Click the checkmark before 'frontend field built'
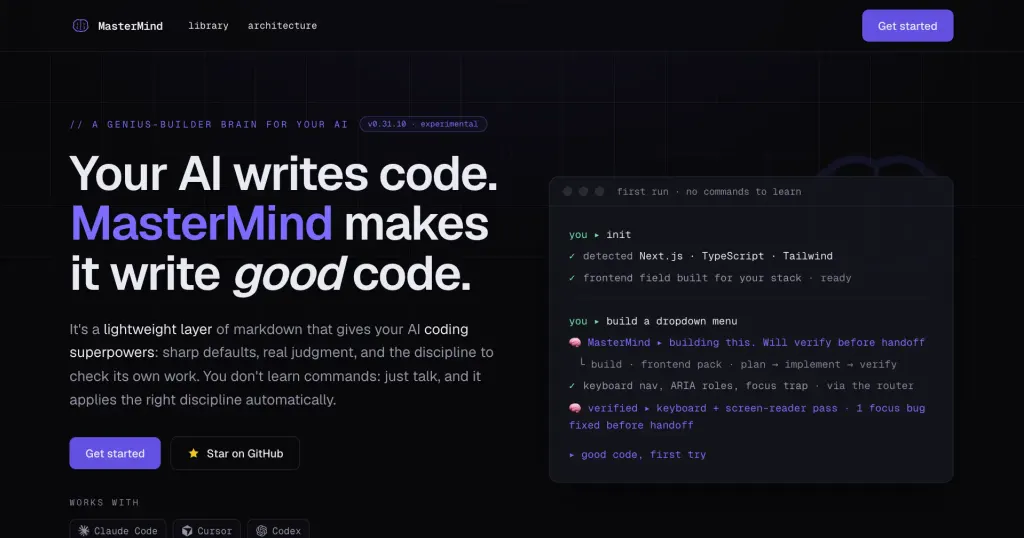Image resolution: width=1024 pixels, height=538 pixels. pos(572,278)
